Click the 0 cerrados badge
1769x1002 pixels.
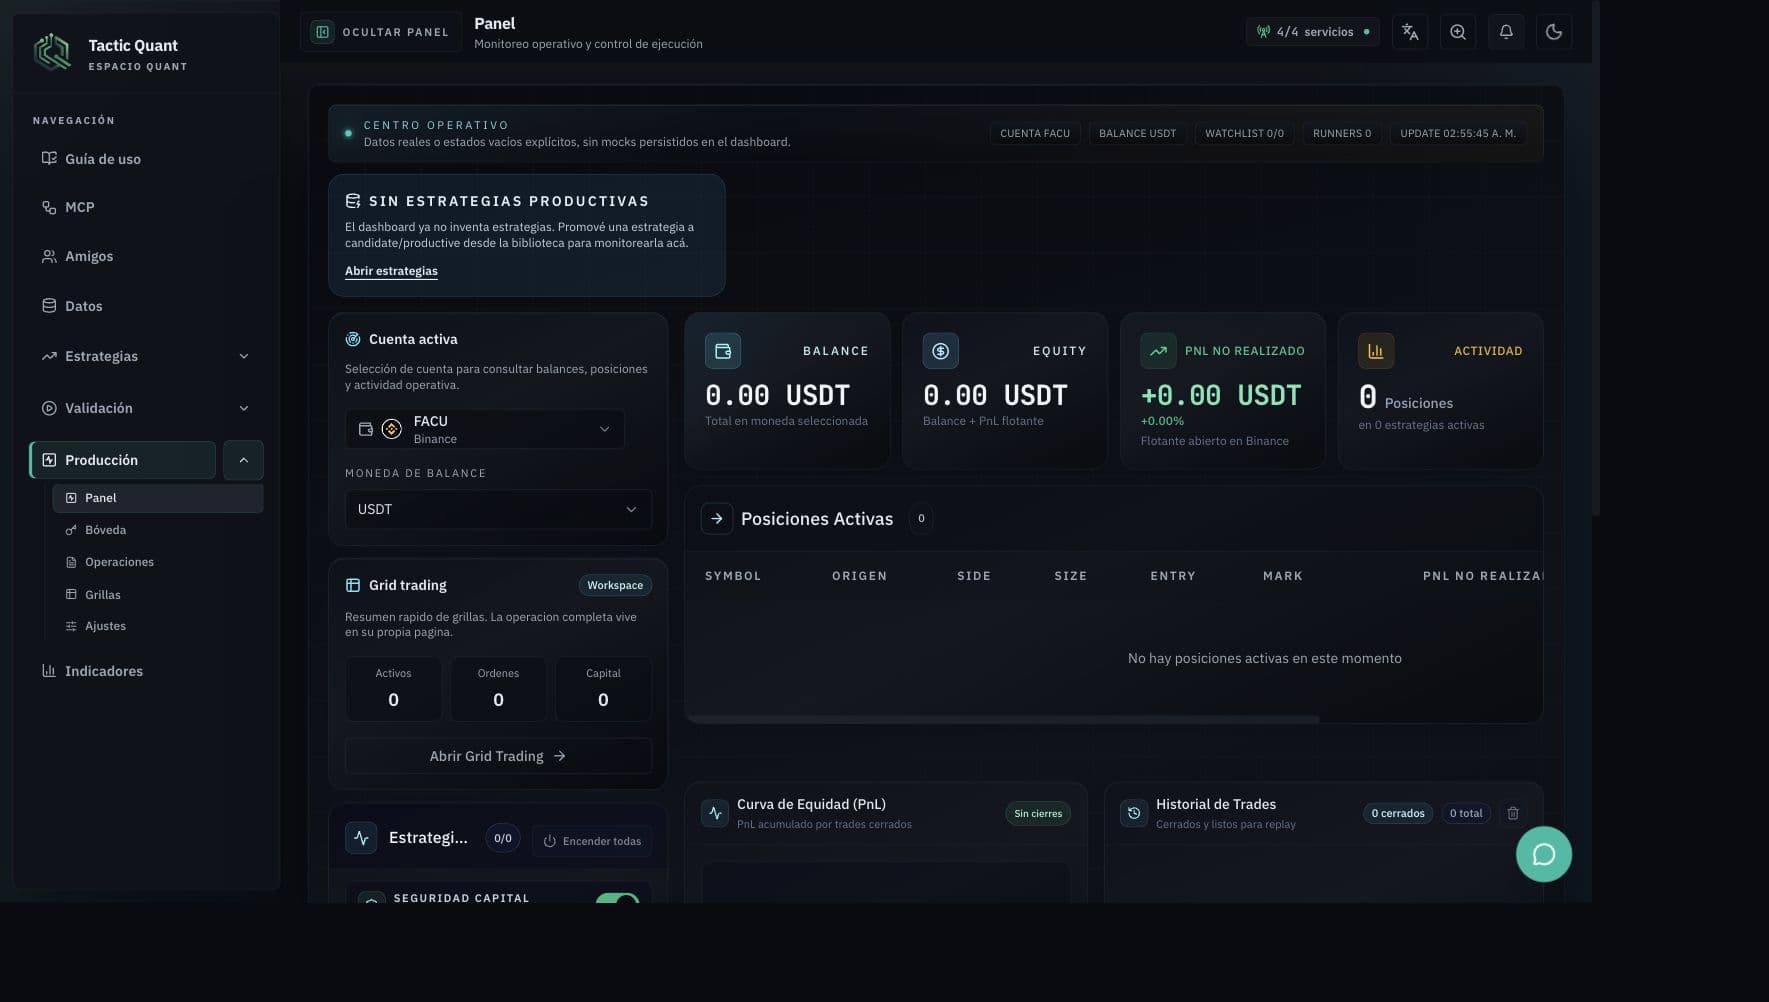tap(1398, 814)
